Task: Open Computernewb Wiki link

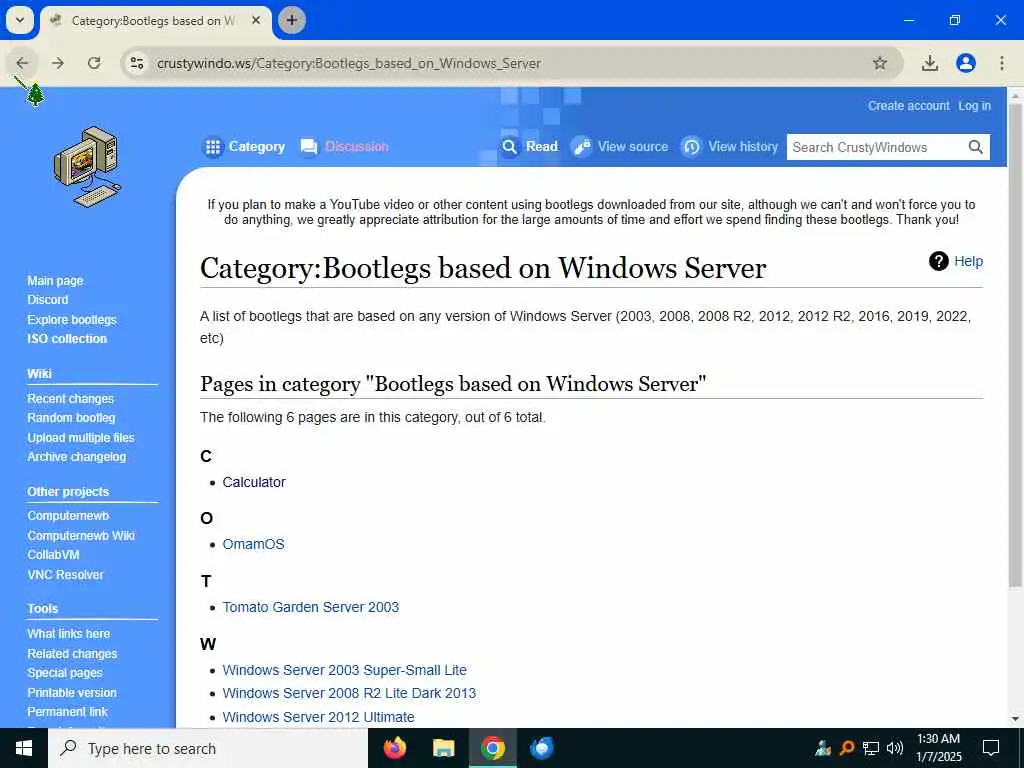Action: [x=81, y=536]
